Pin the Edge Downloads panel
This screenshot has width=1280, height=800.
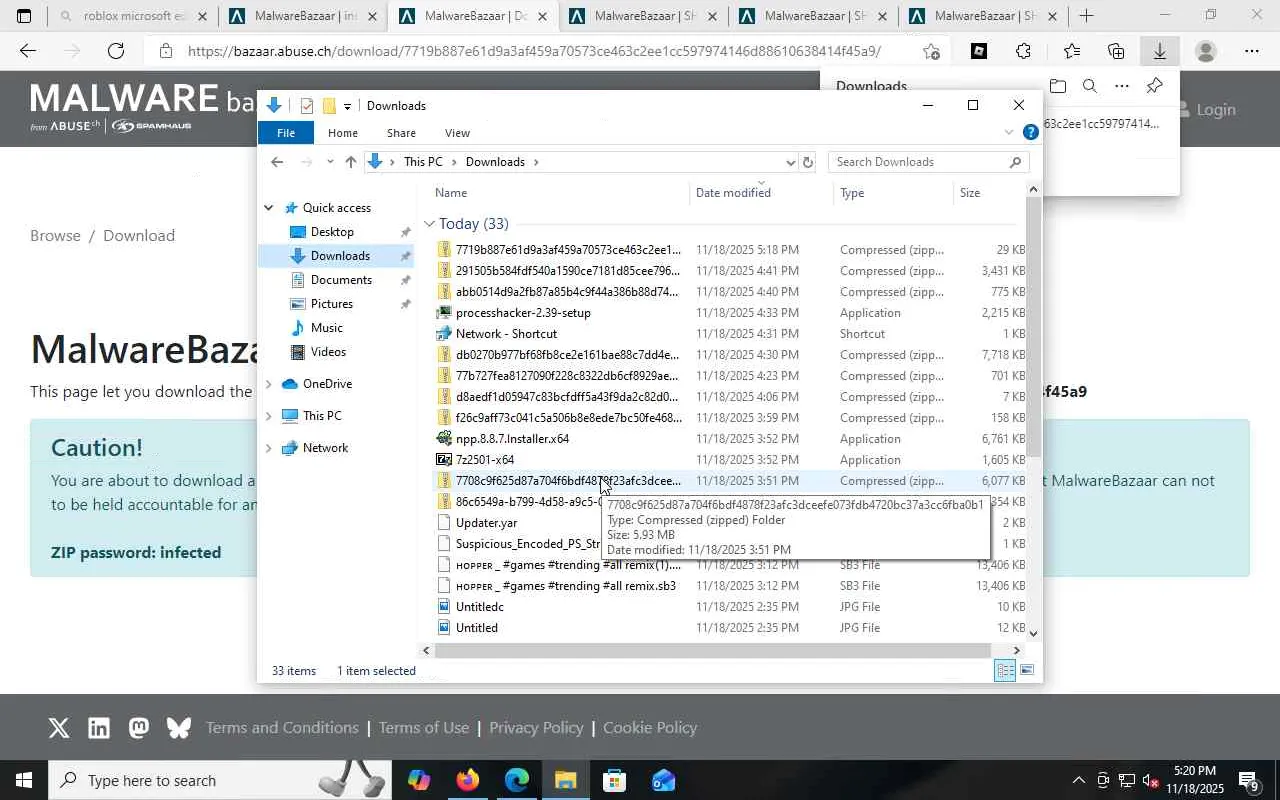click(1154, 86)
